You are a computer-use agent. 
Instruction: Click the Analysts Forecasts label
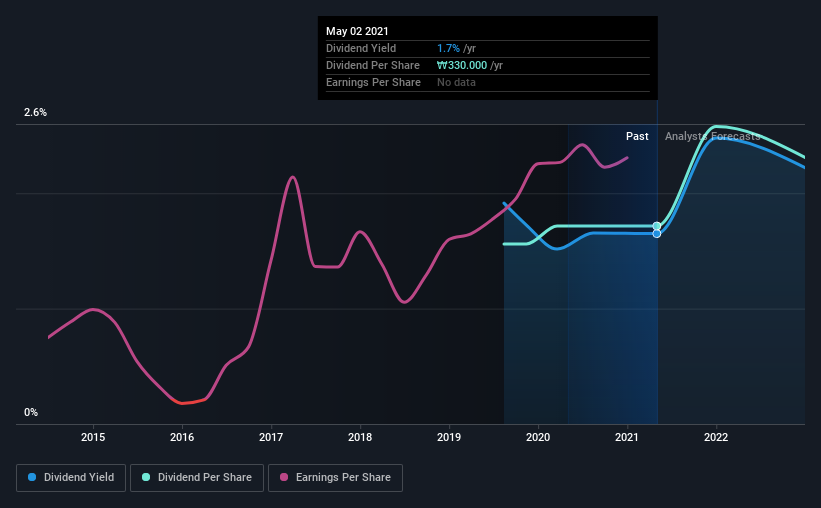click(713, 136)
